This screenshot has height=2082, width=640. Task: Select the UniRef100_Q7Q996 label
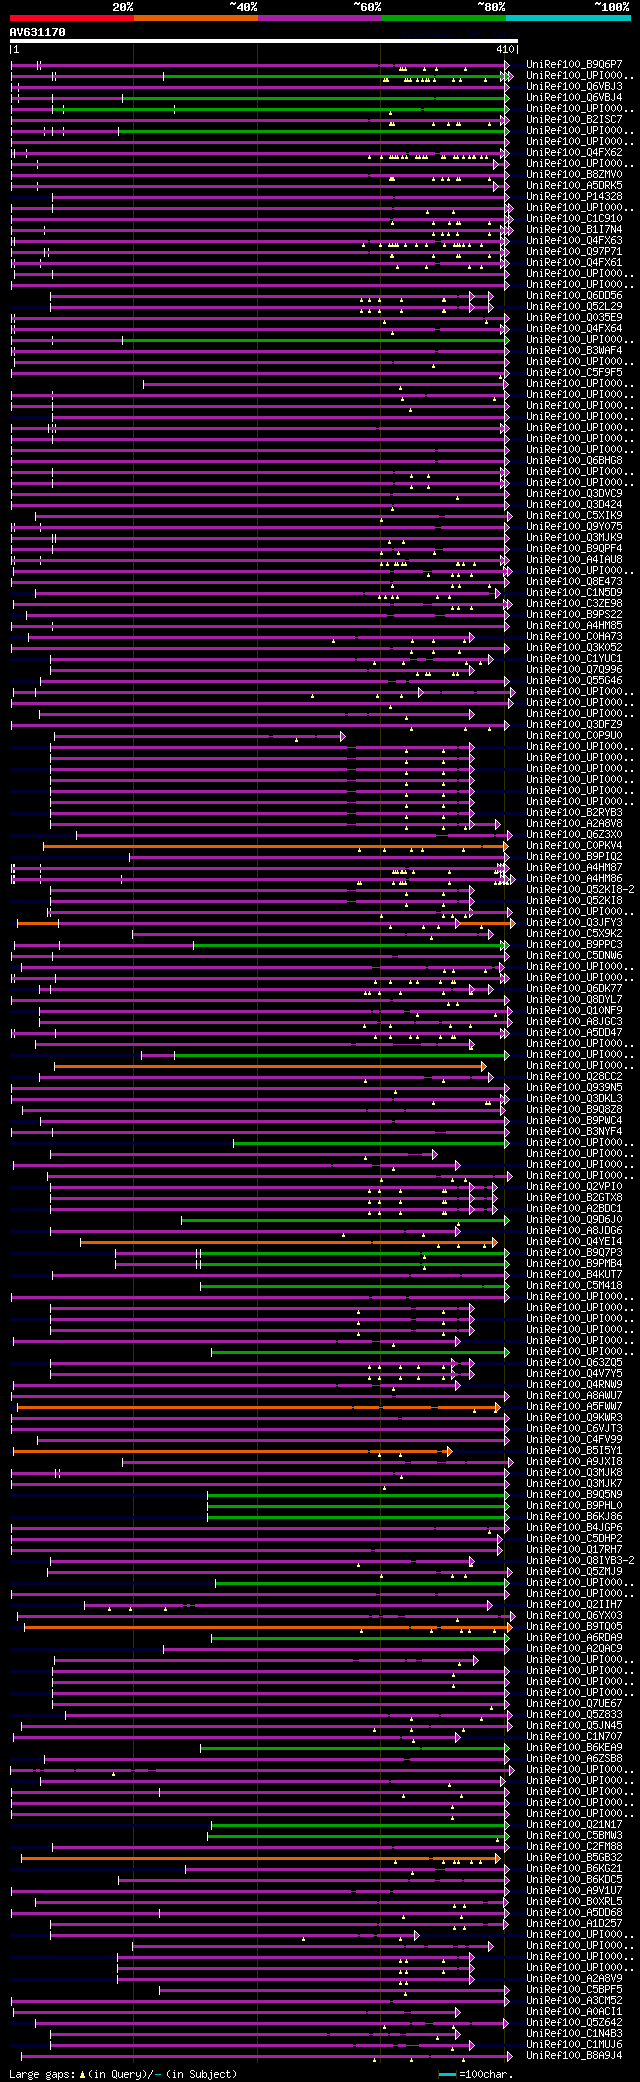(574, 669)
